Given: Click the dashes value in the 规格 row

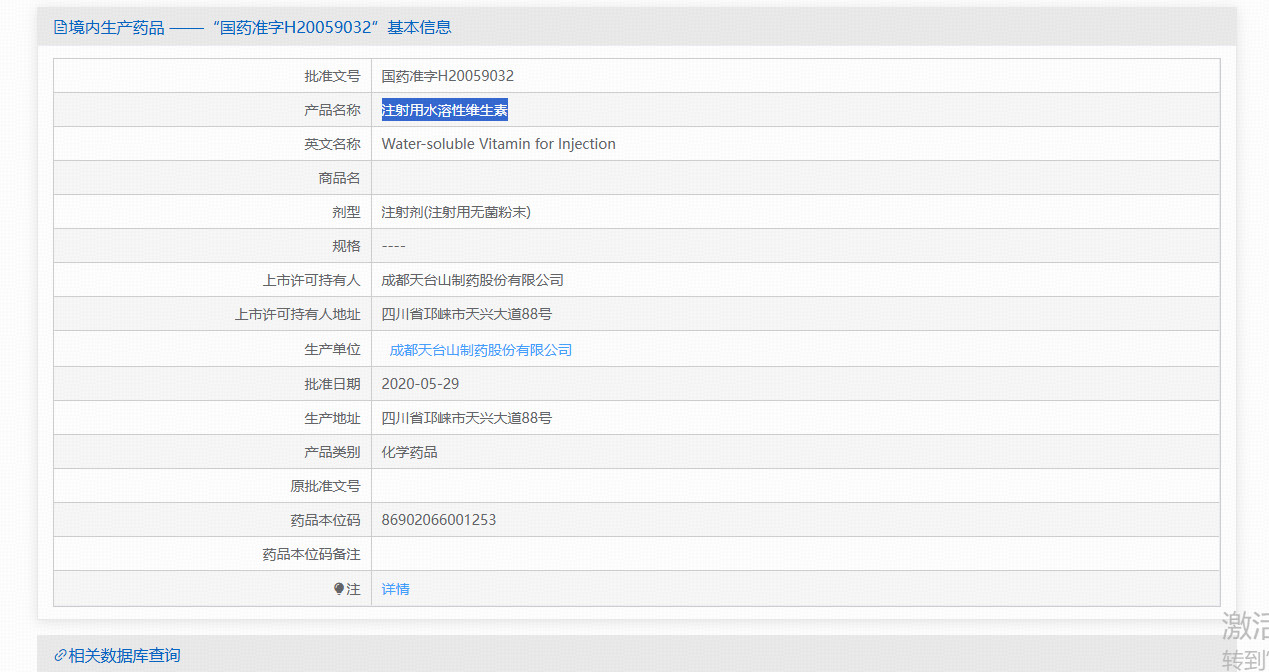Looking at the screenshot, I should [x=393, y=246].
